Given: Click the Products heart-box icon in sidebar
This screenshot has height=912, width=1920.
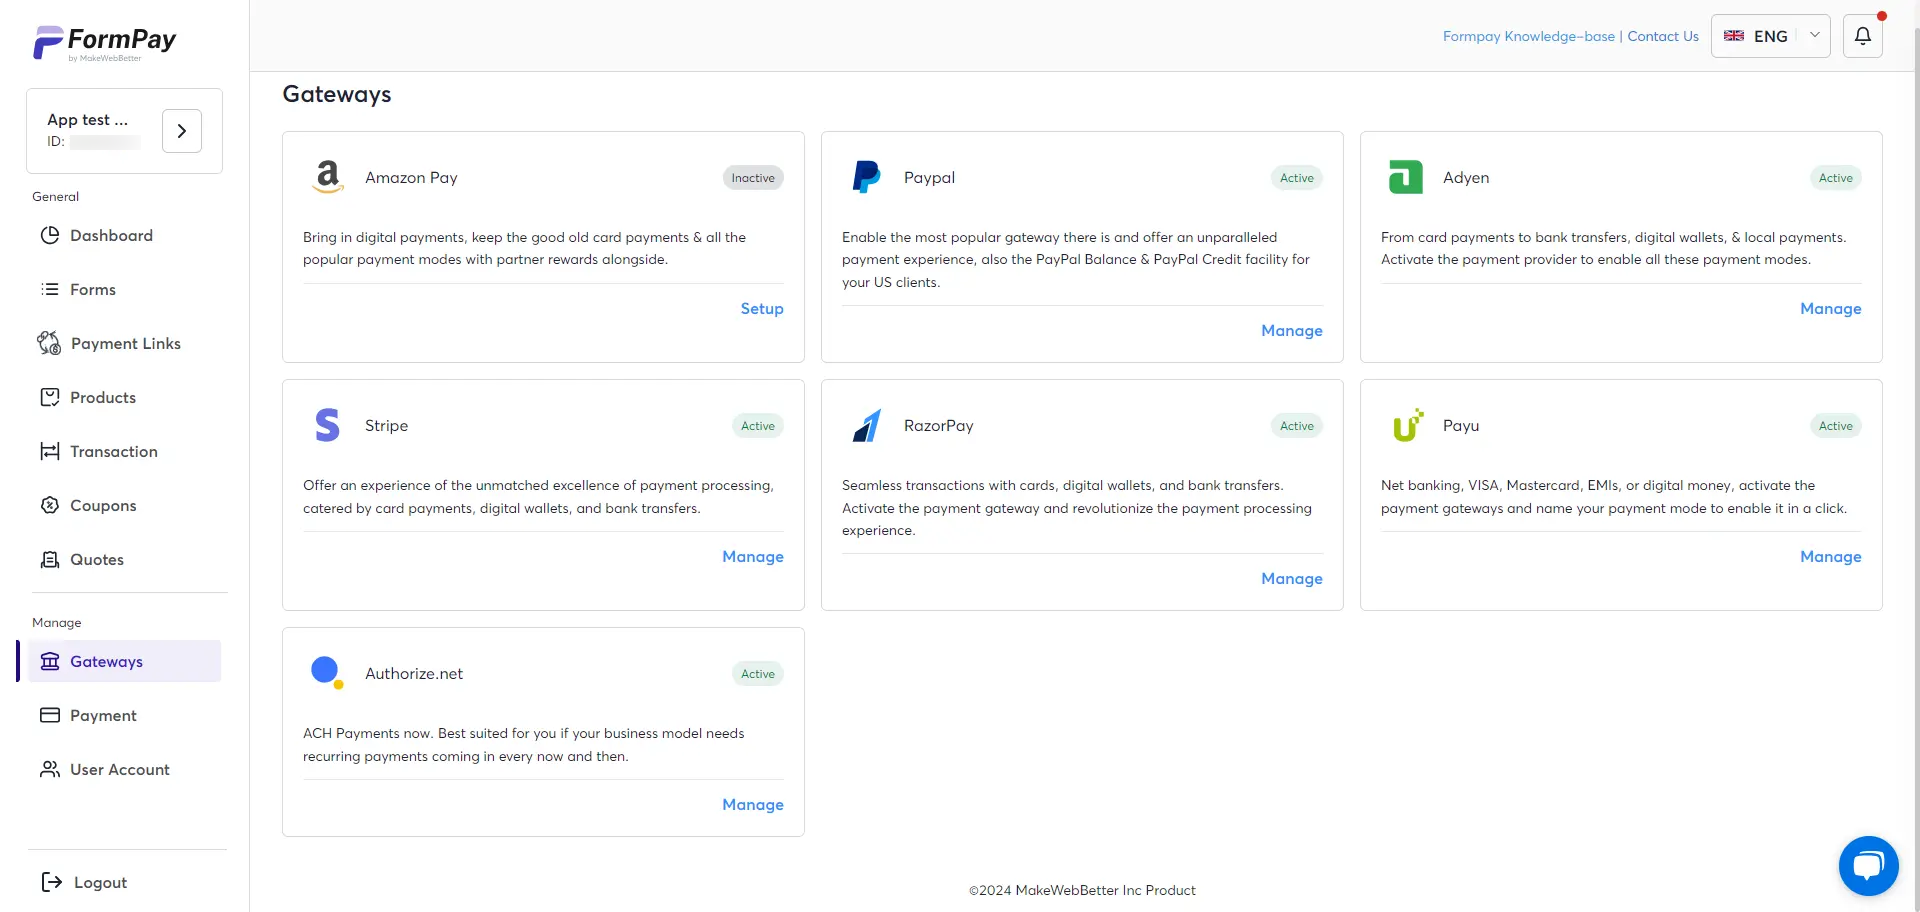Looking at the screenshot, I should (x=49, y=397).
